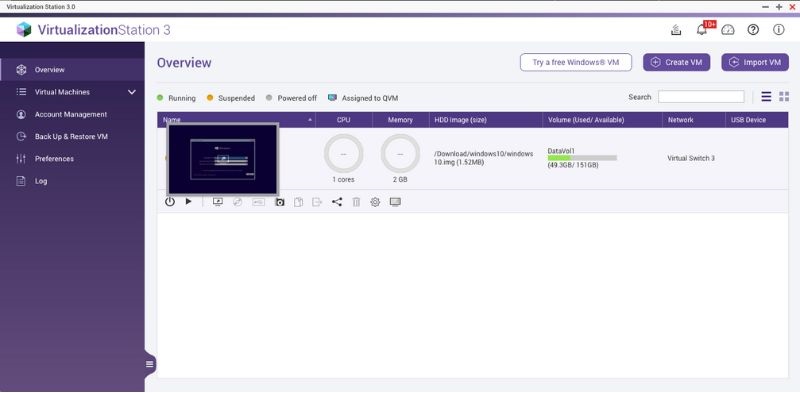The image size is (800, 393).
Task: Start the VM with the play icon
Action: [188, 202]
